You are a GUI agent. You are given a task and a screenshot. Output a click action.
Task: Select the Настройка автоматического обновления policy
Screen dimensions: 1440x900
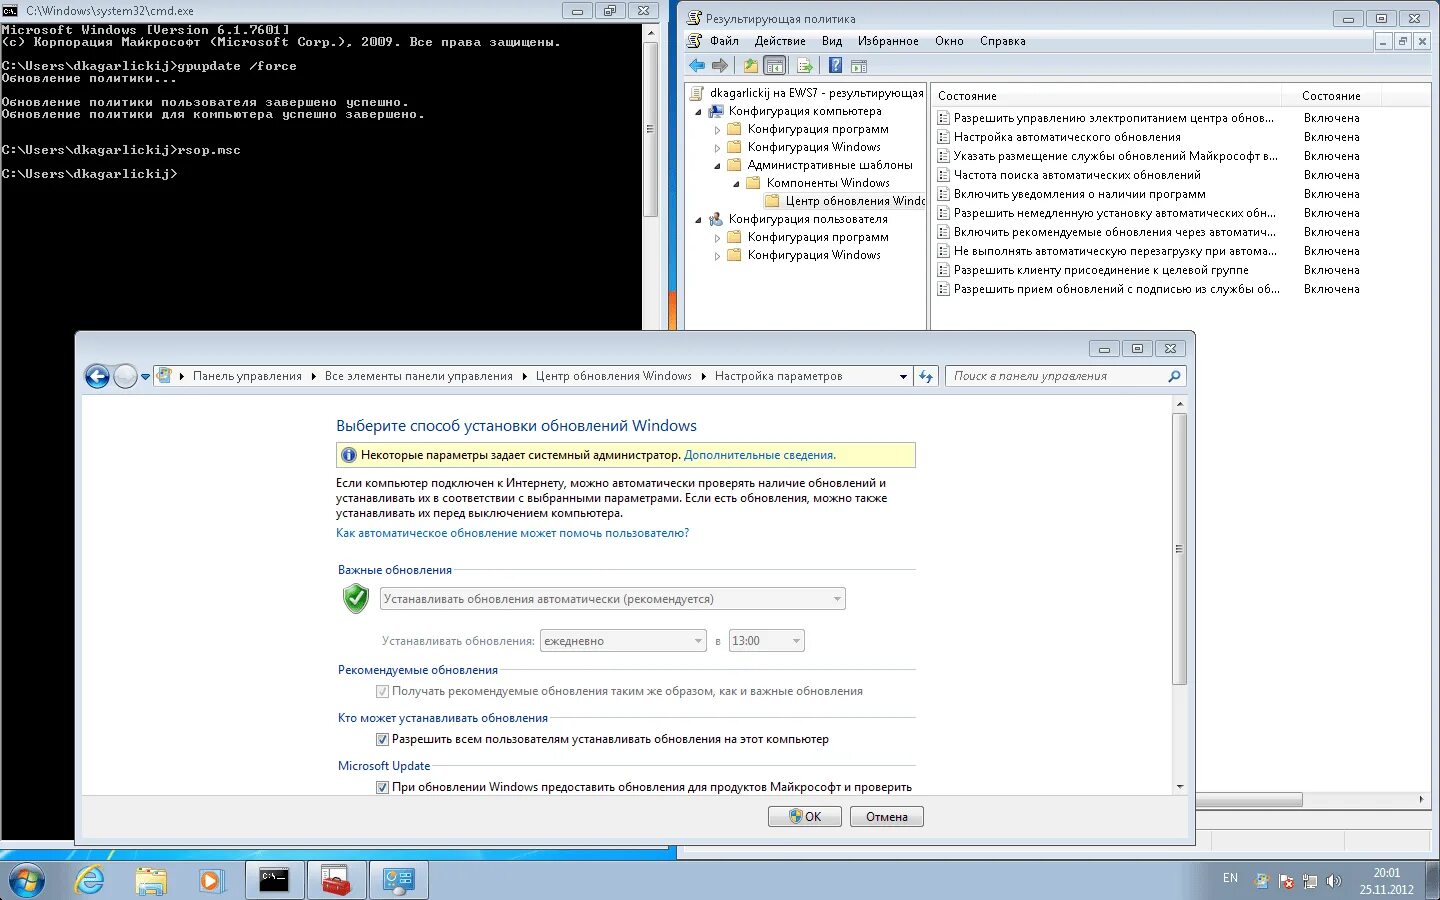point(1067,137)
